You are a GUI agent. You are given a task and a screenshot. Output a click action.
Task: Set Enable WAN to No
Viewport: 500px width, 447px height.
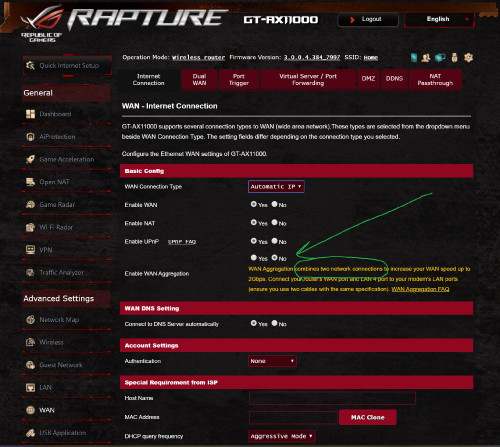click(x=274, y=204)
